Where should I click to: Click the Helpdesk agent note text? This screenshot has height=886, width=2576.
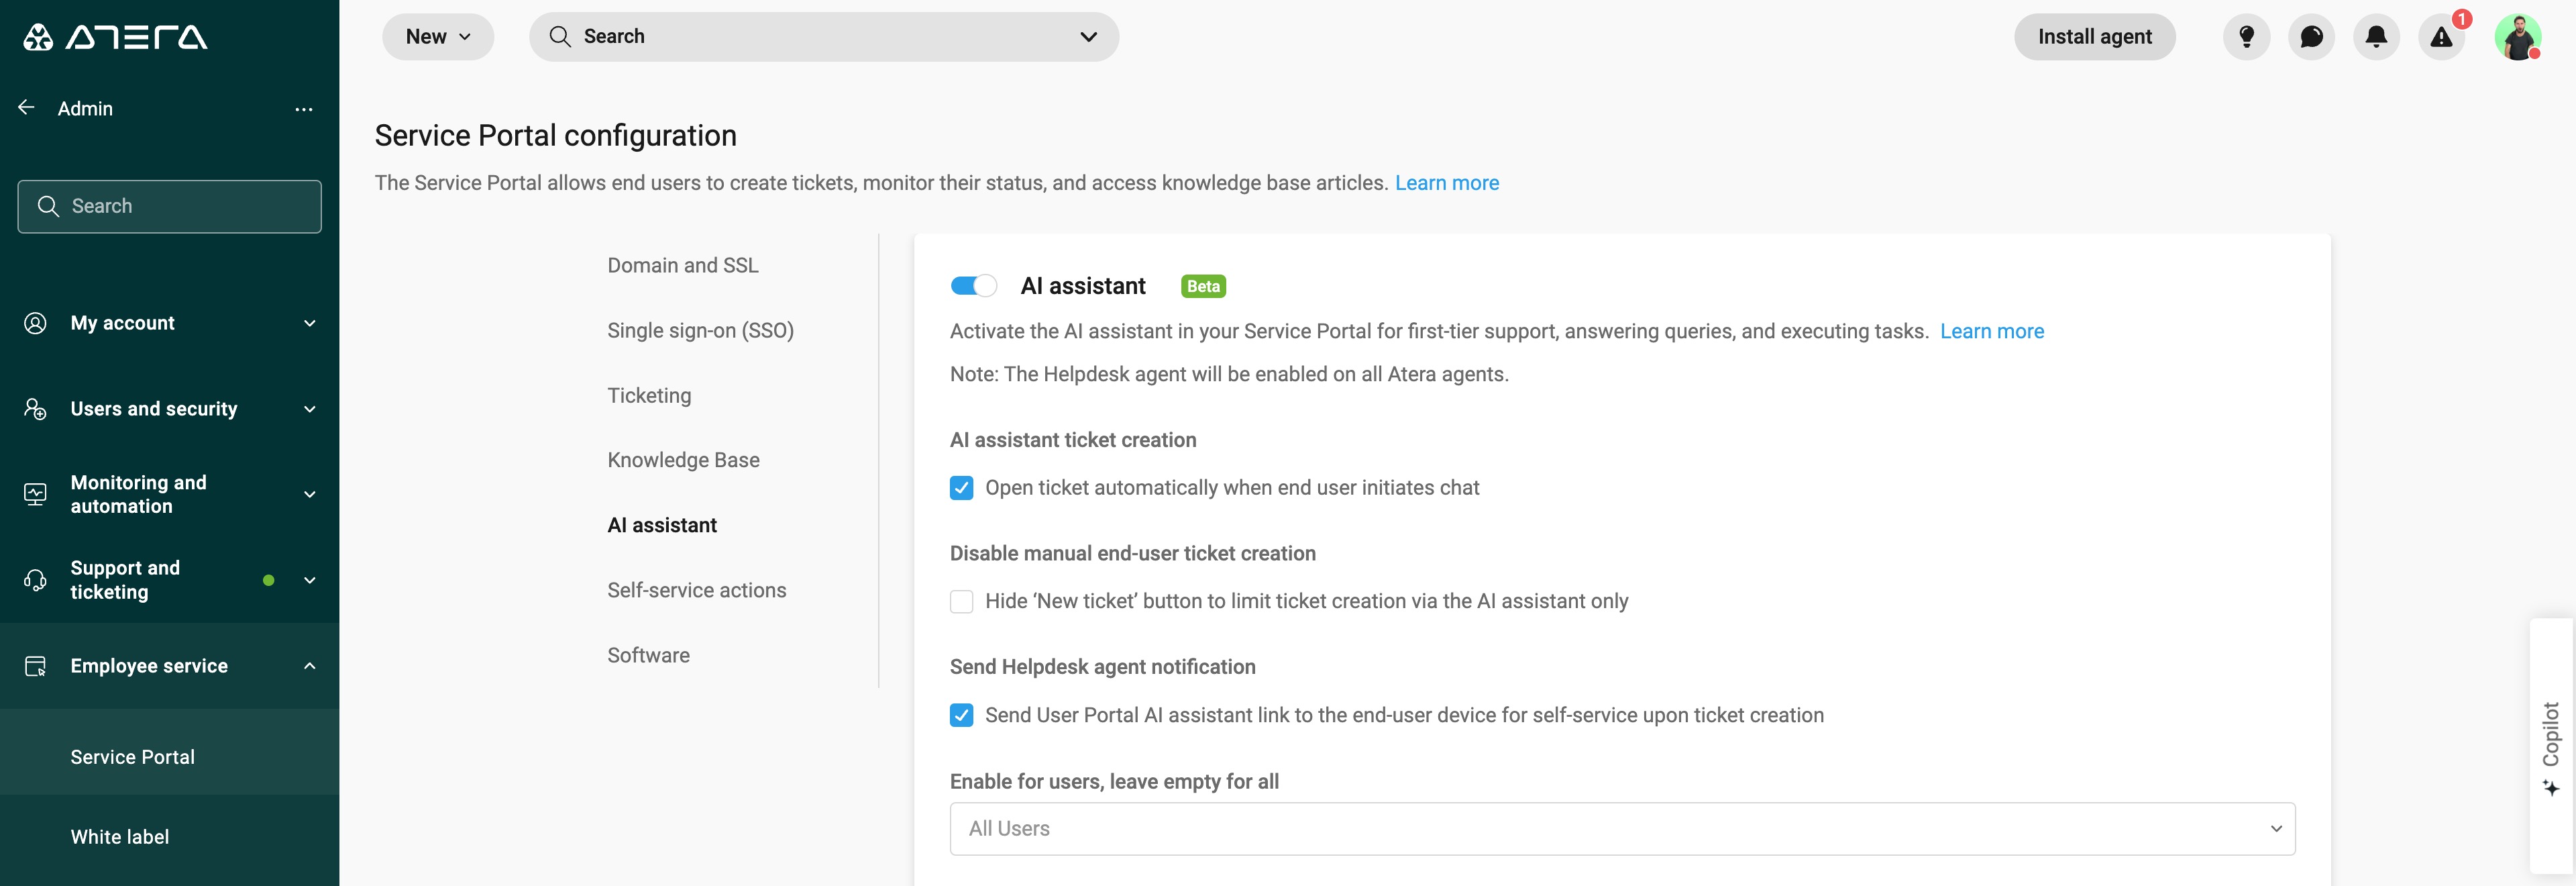click(x=1229, y=374)
